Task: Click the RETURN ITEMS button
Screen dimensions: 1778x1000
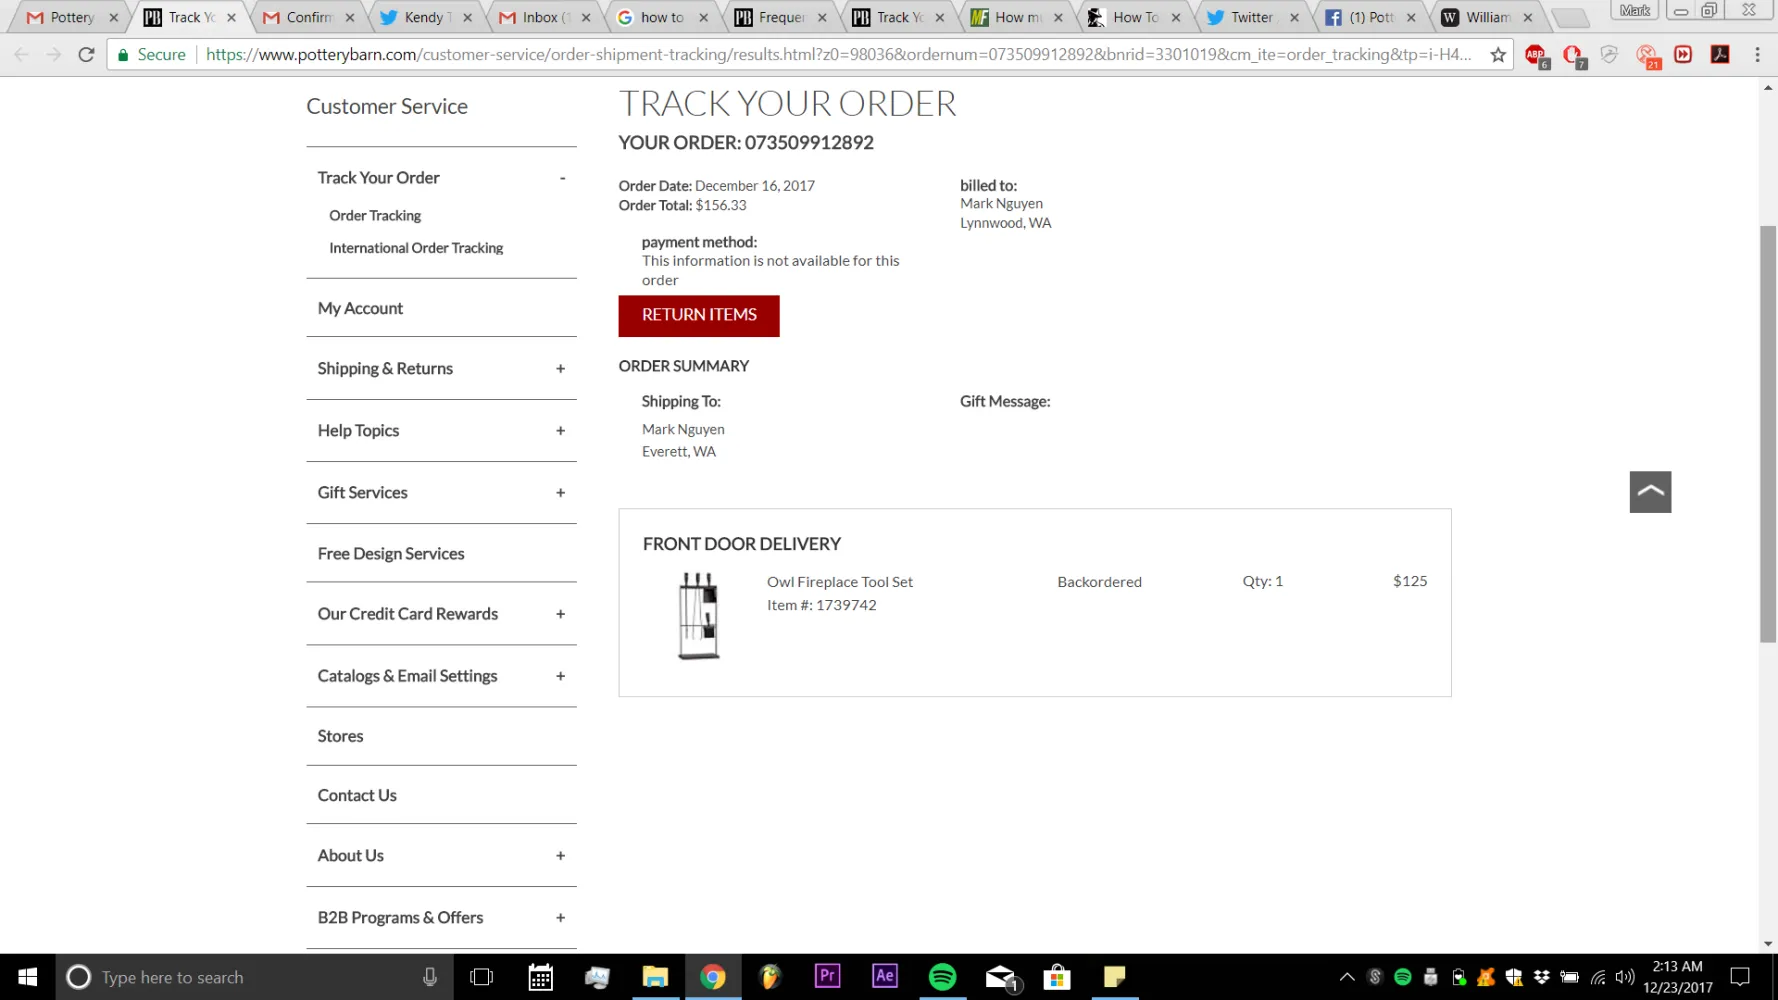Action: click(699, 315)
